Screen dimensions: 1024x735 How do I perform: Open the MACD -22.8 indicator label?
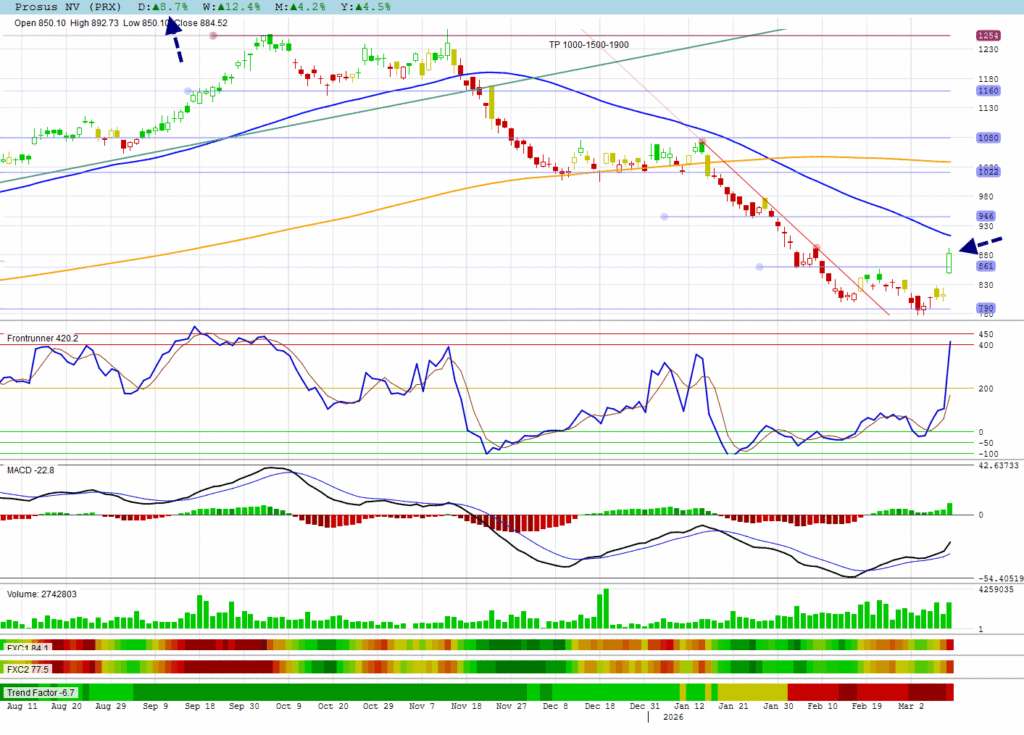pos(31,469)
